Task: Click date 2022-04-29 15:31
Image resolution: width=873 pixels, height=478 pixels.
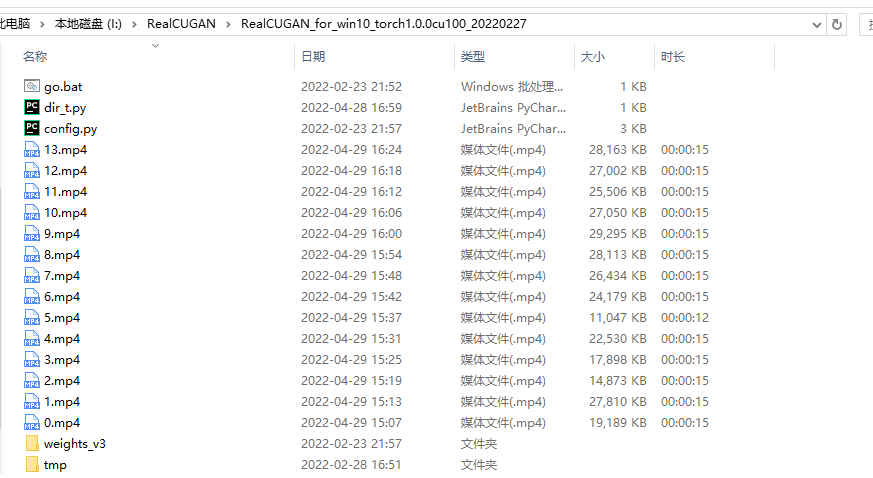Action: point(351,339)
